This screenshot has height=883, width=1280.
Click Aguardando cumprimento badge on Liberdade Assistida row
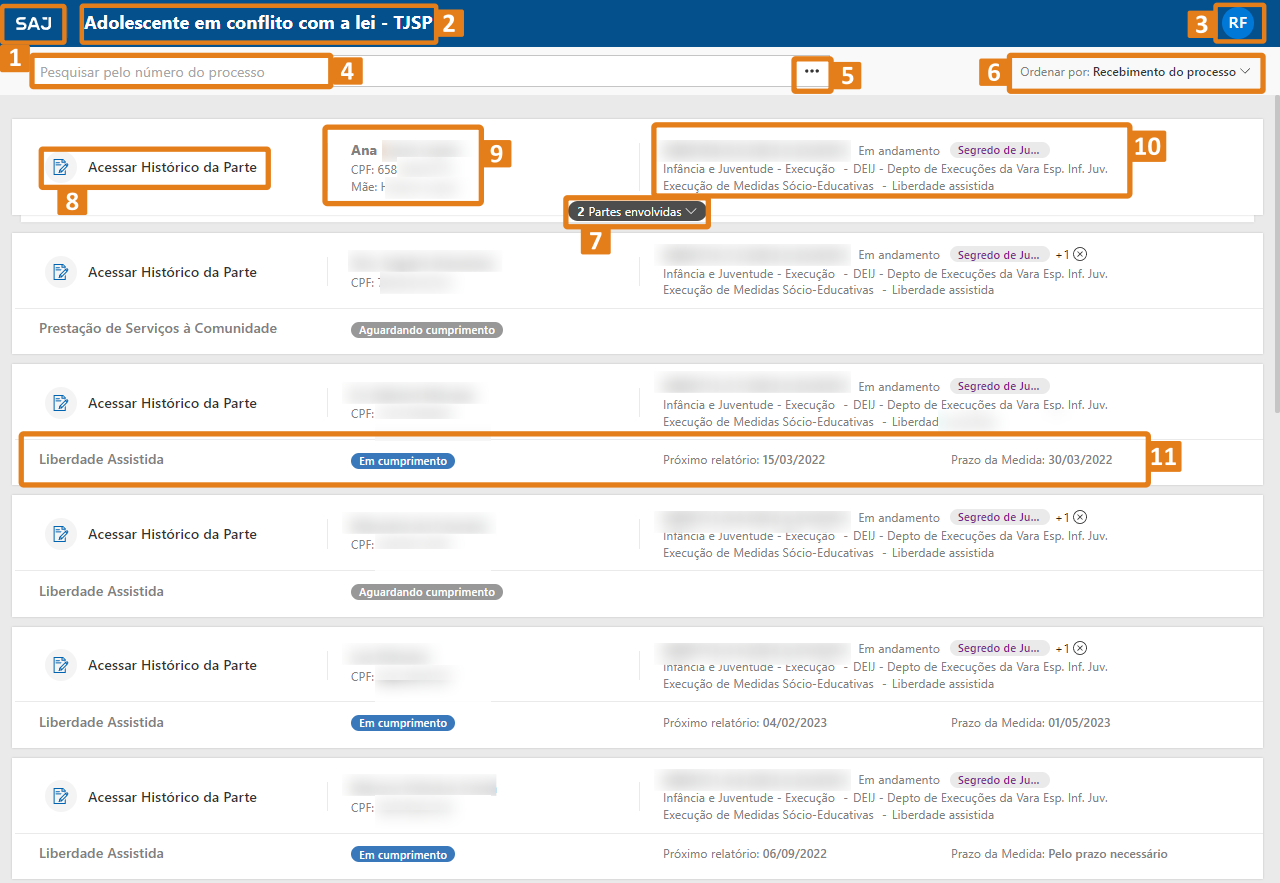pyautogui.click(x=427, y=592)
